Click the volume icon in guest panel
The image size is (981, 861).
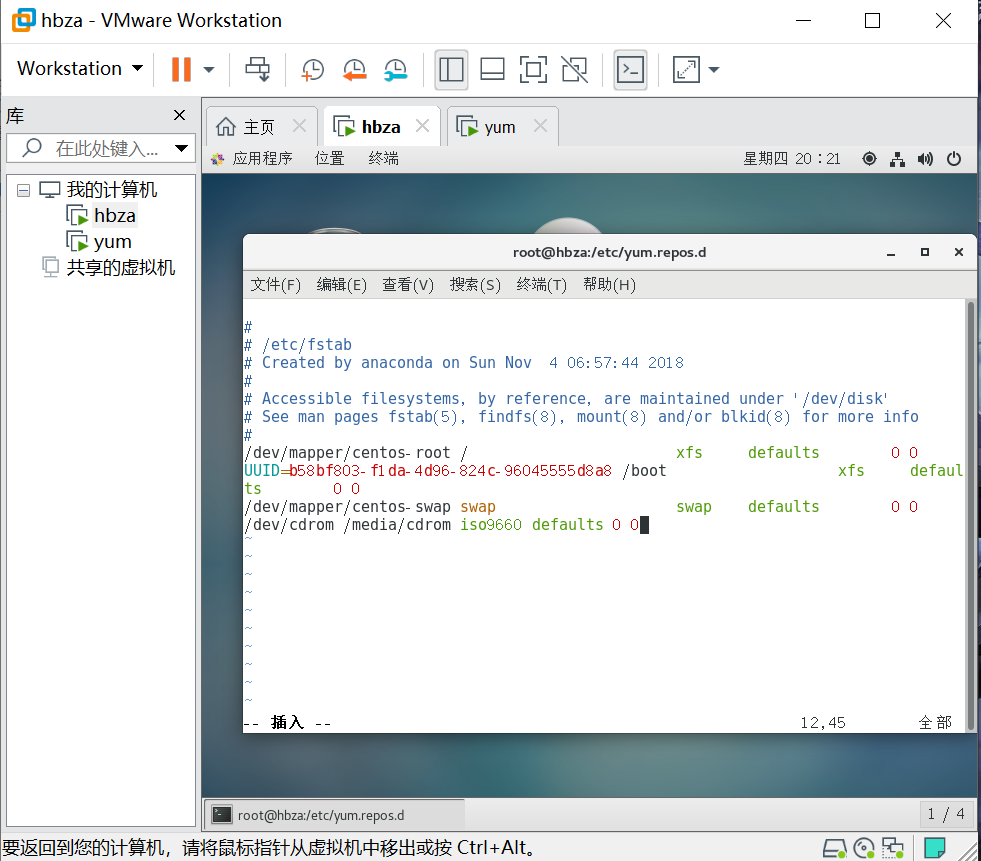pyautogui.click(x=925, y=159)
